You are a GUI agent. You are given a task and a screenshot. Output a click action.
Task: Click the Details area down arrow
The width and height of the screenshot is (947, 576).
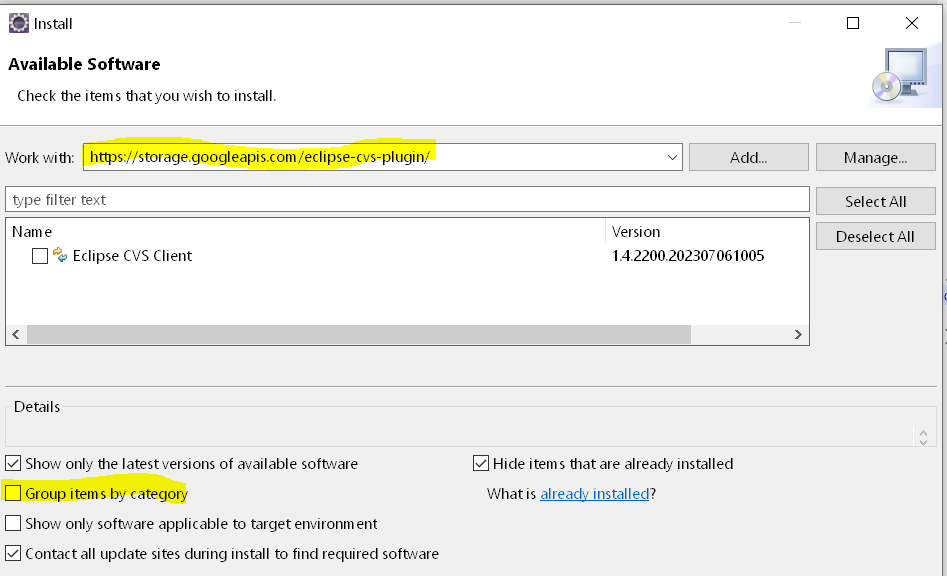pyautogui.click(x=923, y=443)
